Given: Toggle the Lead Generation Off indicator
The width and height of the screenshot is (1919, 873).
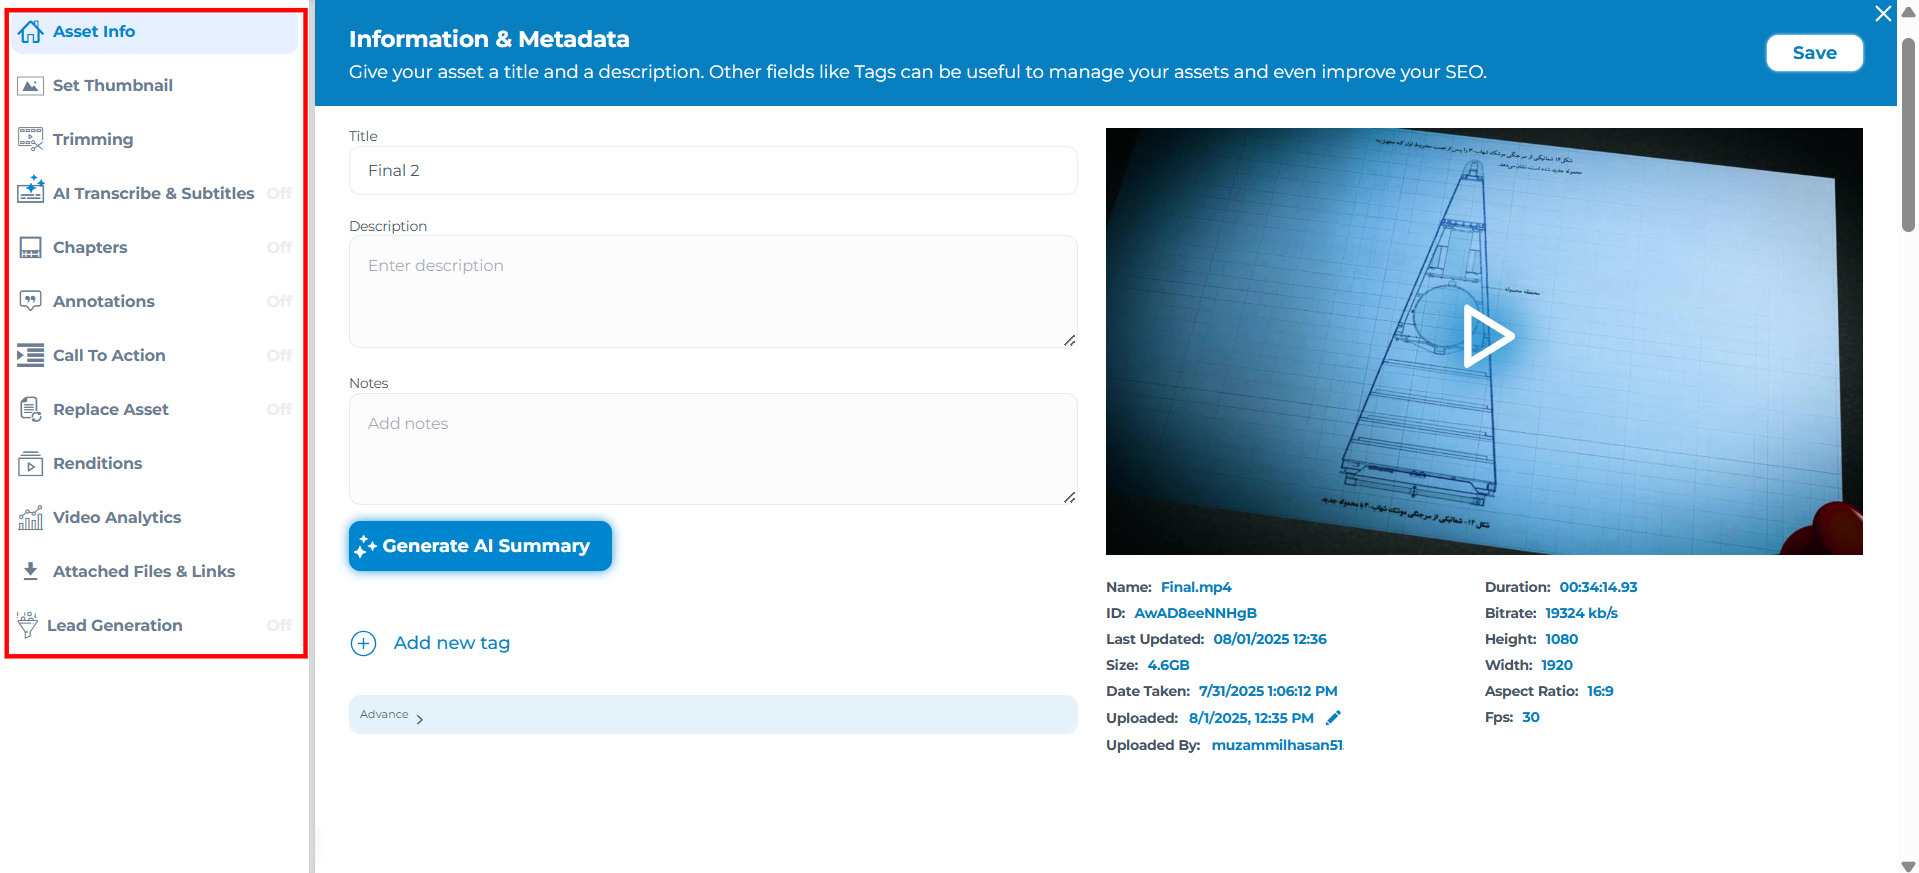Looking at the screenshot, I should coord(280,626).
